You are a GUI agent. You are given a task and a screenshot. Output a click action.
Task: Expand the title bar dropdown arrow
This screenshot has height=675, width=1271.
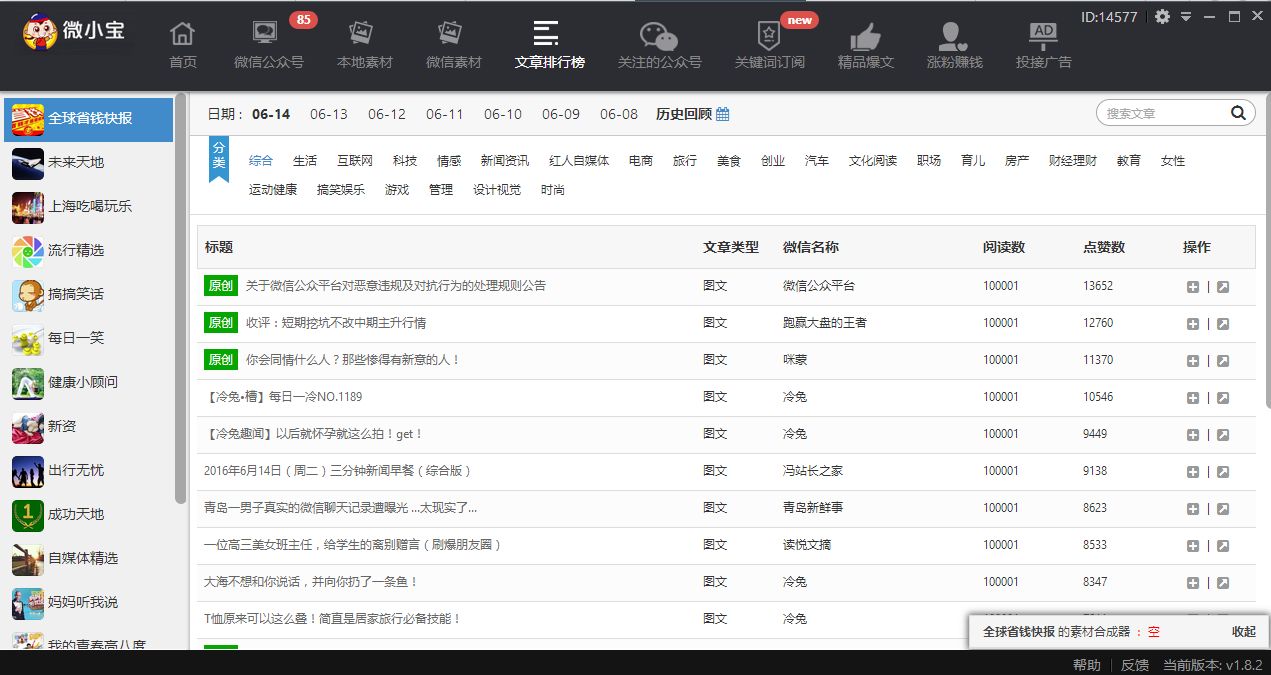pyautogui.click(x=1186, y=17)
